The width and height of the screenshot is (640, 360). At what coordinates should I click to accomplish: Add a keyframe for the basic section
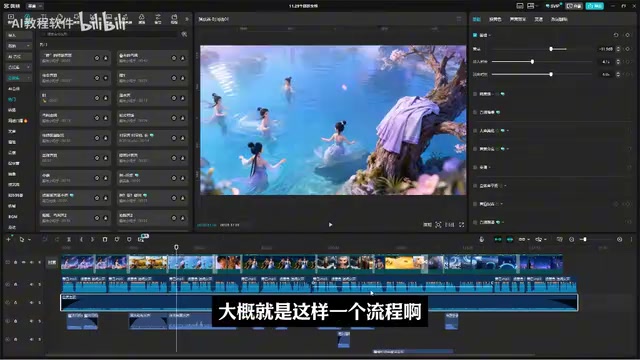pyautogui.click(x=627, y=36)
